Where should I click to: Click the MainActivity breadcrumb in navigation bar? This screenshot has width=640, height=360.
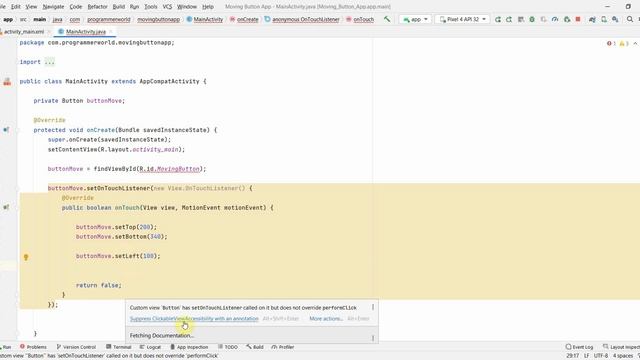click(x=205, y=19)
